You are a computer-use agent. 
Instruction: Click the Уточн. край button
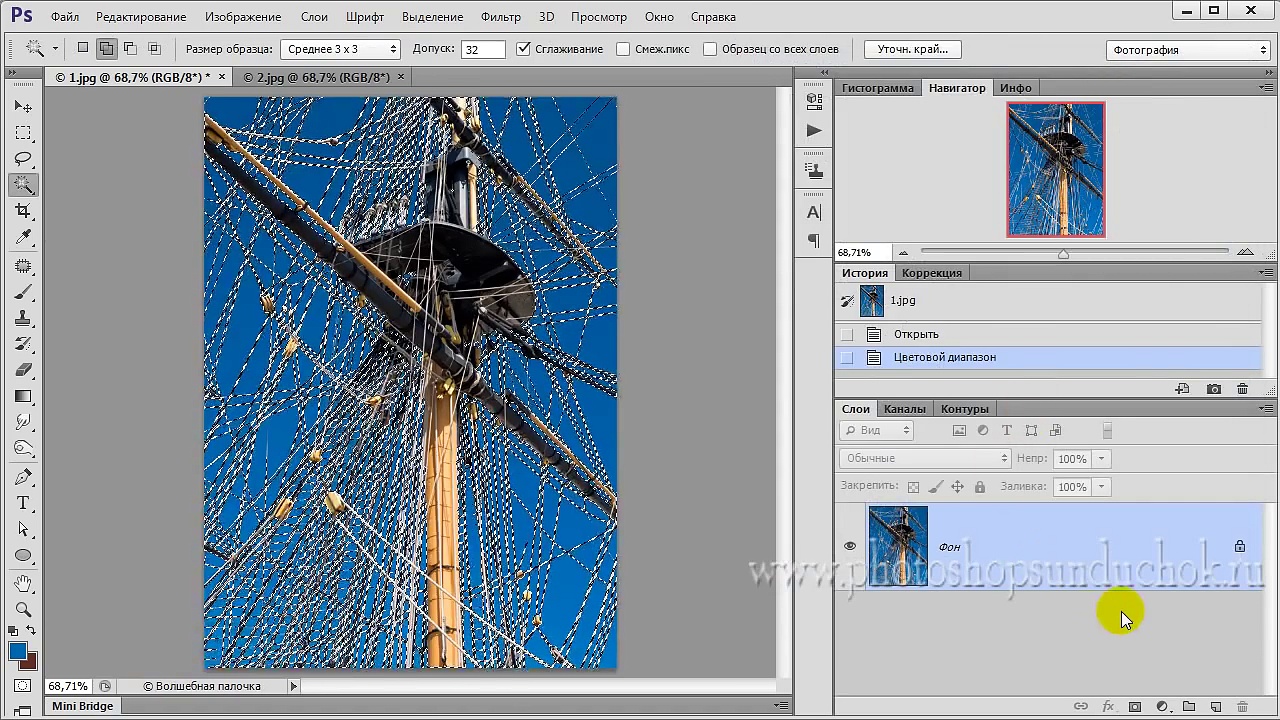pos(913,49)
